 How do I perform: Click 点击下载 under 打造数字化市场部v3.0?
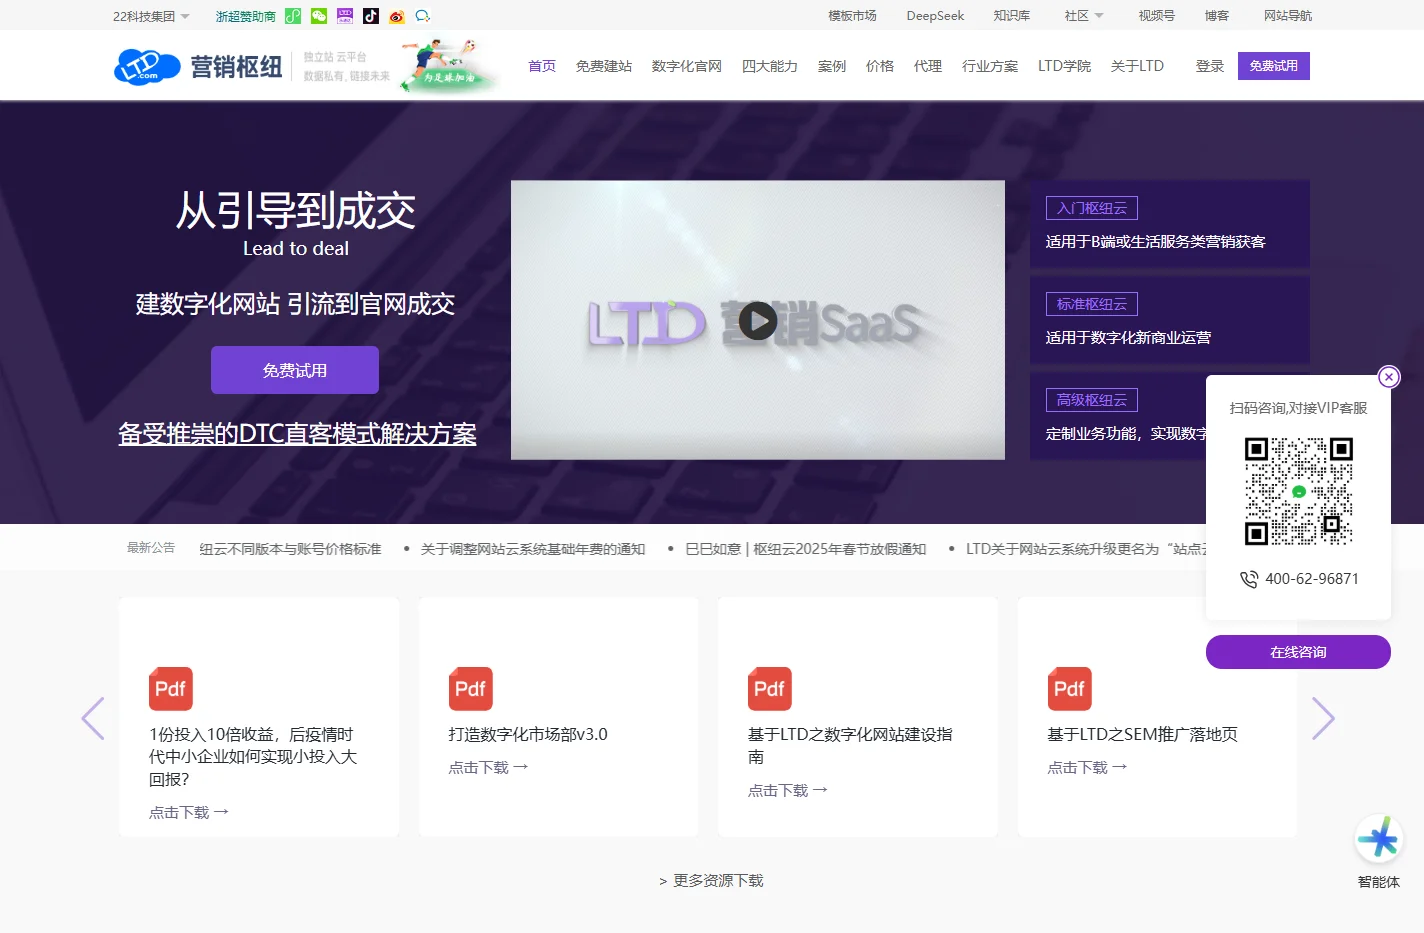pyautogui.click(x=488, y=768)
